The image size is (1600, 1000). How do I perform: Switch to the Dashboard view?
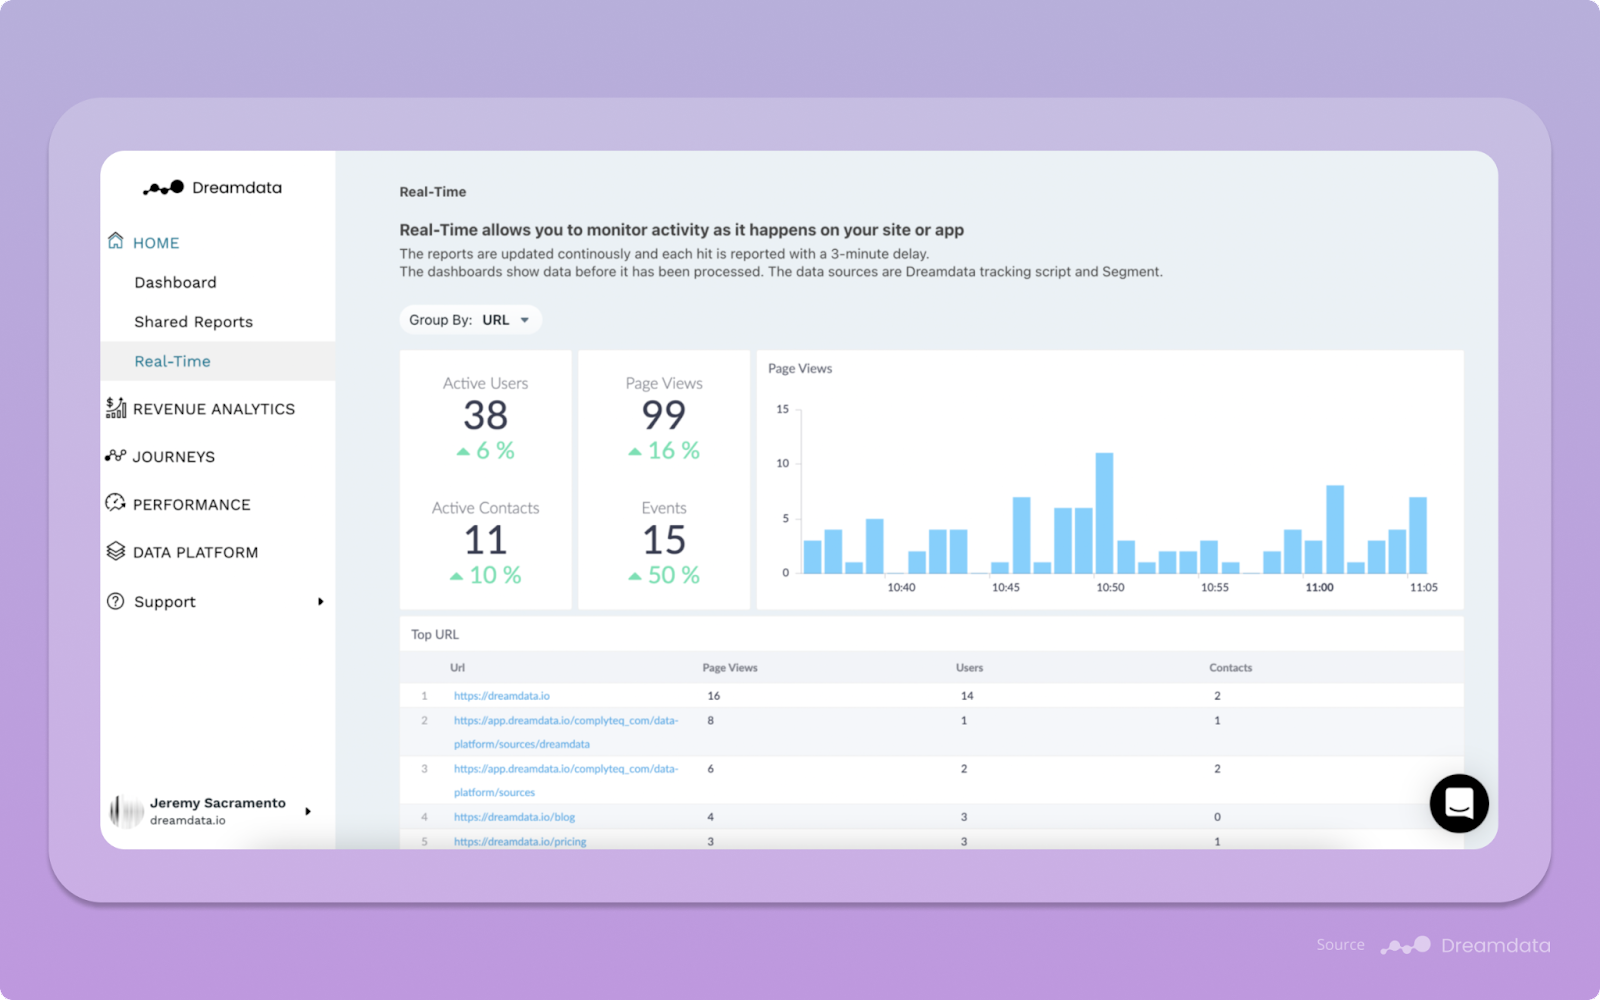pos(175,282)
